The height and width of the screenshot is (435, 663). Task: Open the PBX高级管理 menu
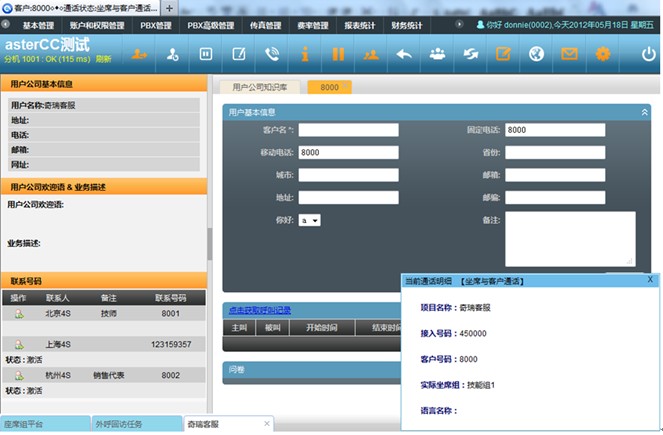pos(210,25)
